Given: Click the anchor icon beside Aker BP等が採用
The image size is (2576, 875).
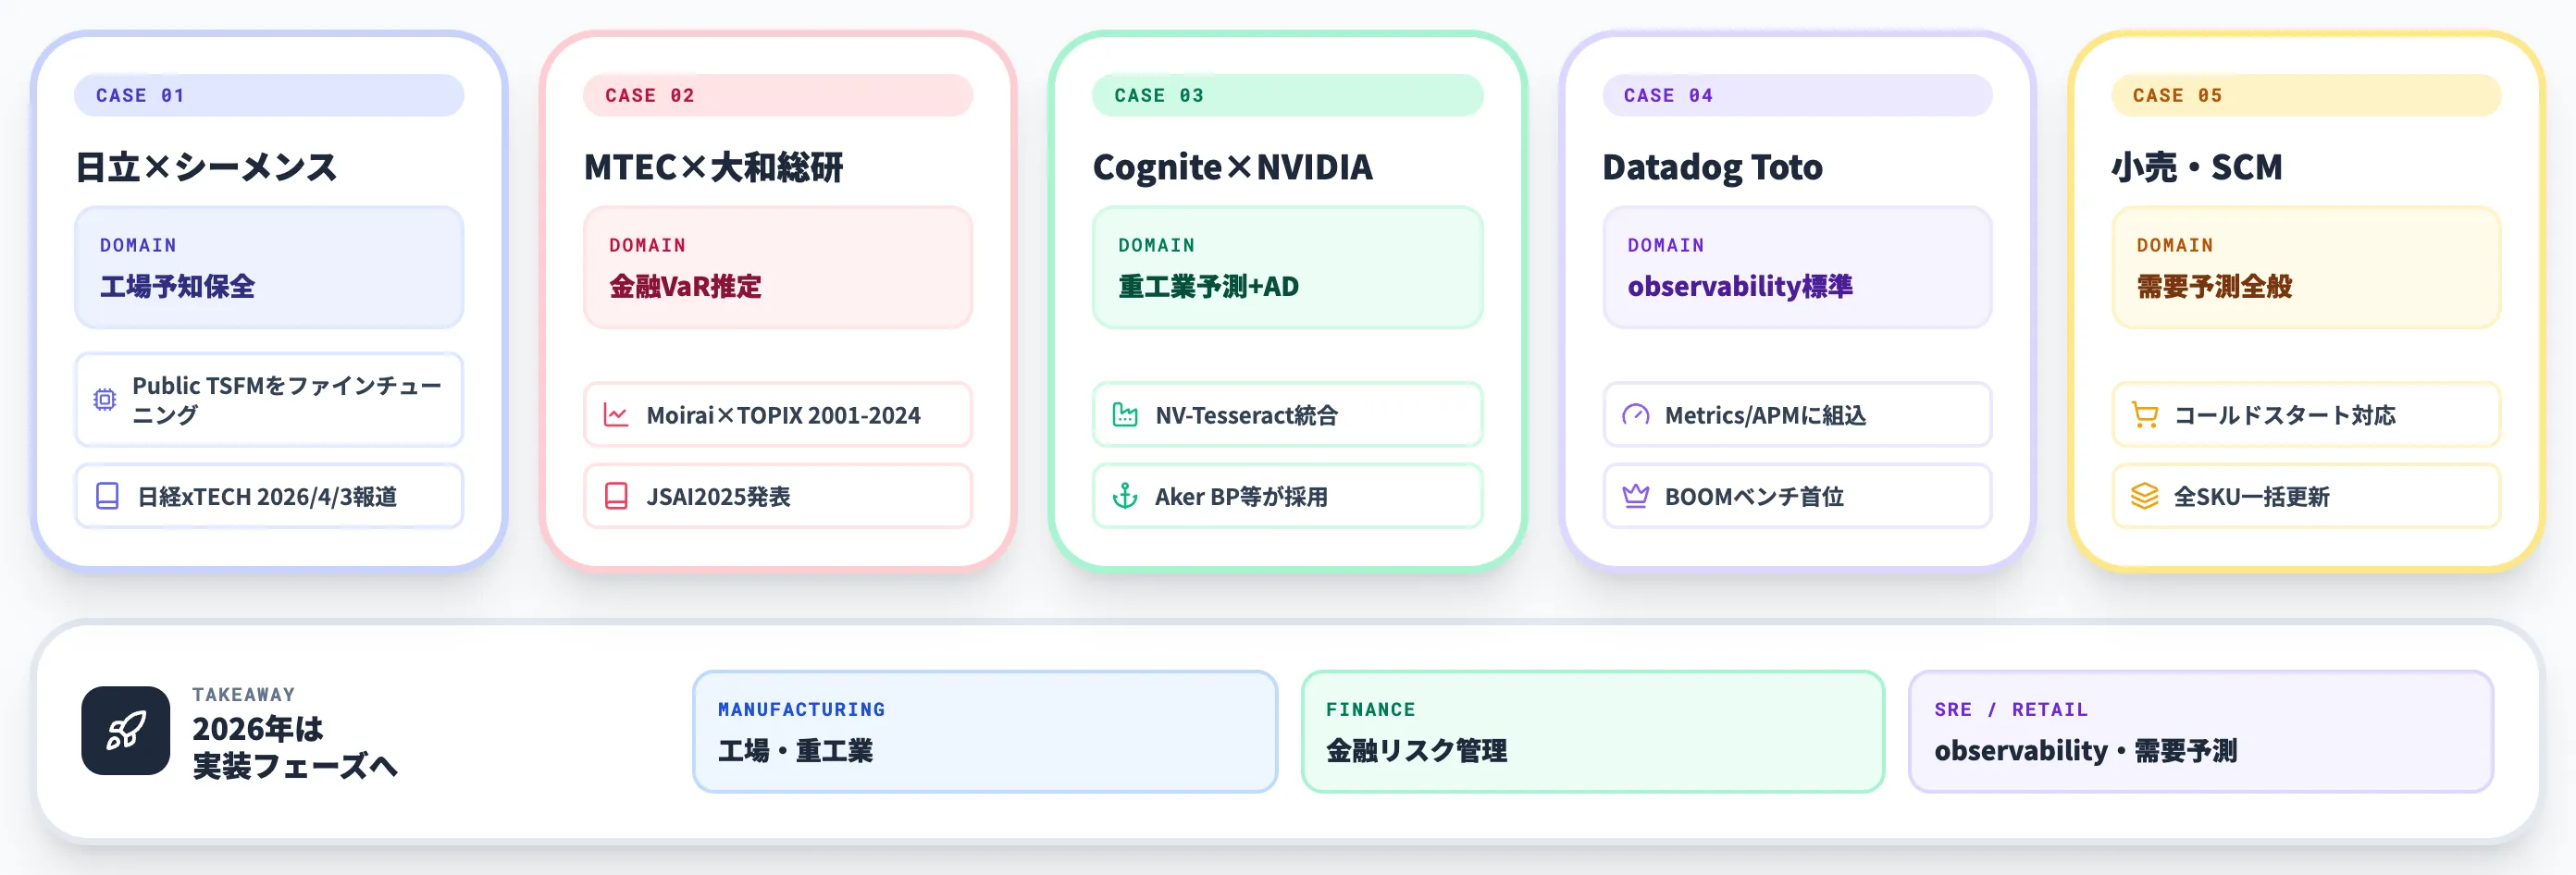Looking at the screenshot, I should [1125, 496].
